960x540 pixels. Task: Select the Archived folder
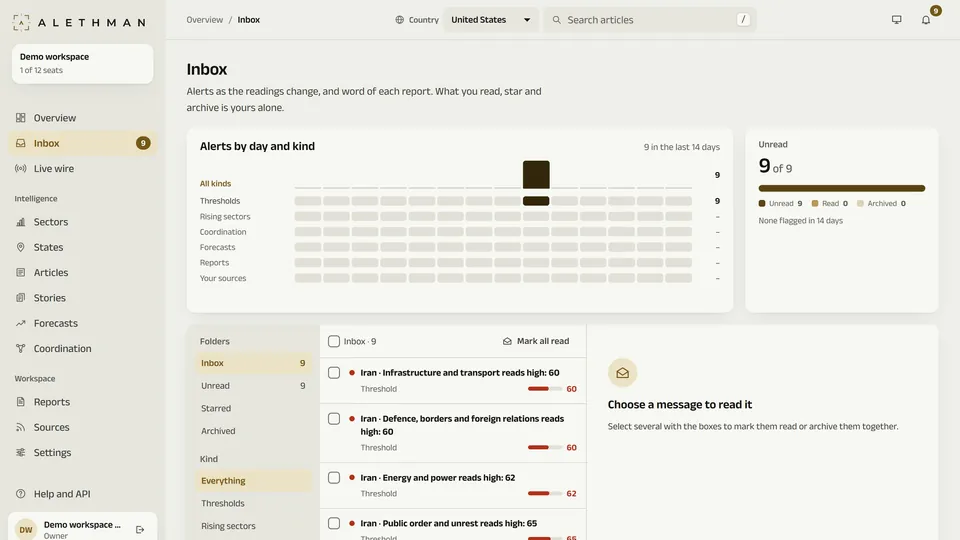coord(253,431)
